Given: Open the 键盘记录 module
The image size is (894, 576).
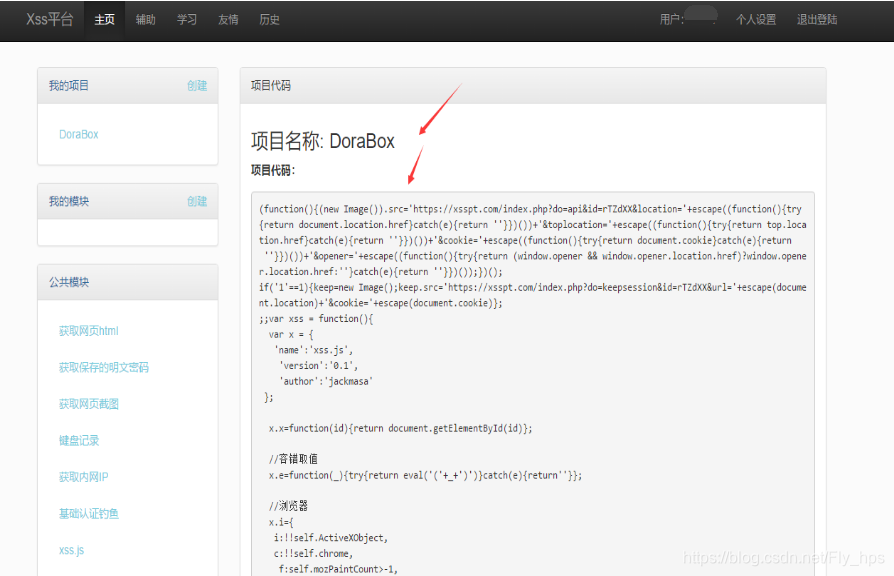Looking at the screenshot, I should (79, 440).
